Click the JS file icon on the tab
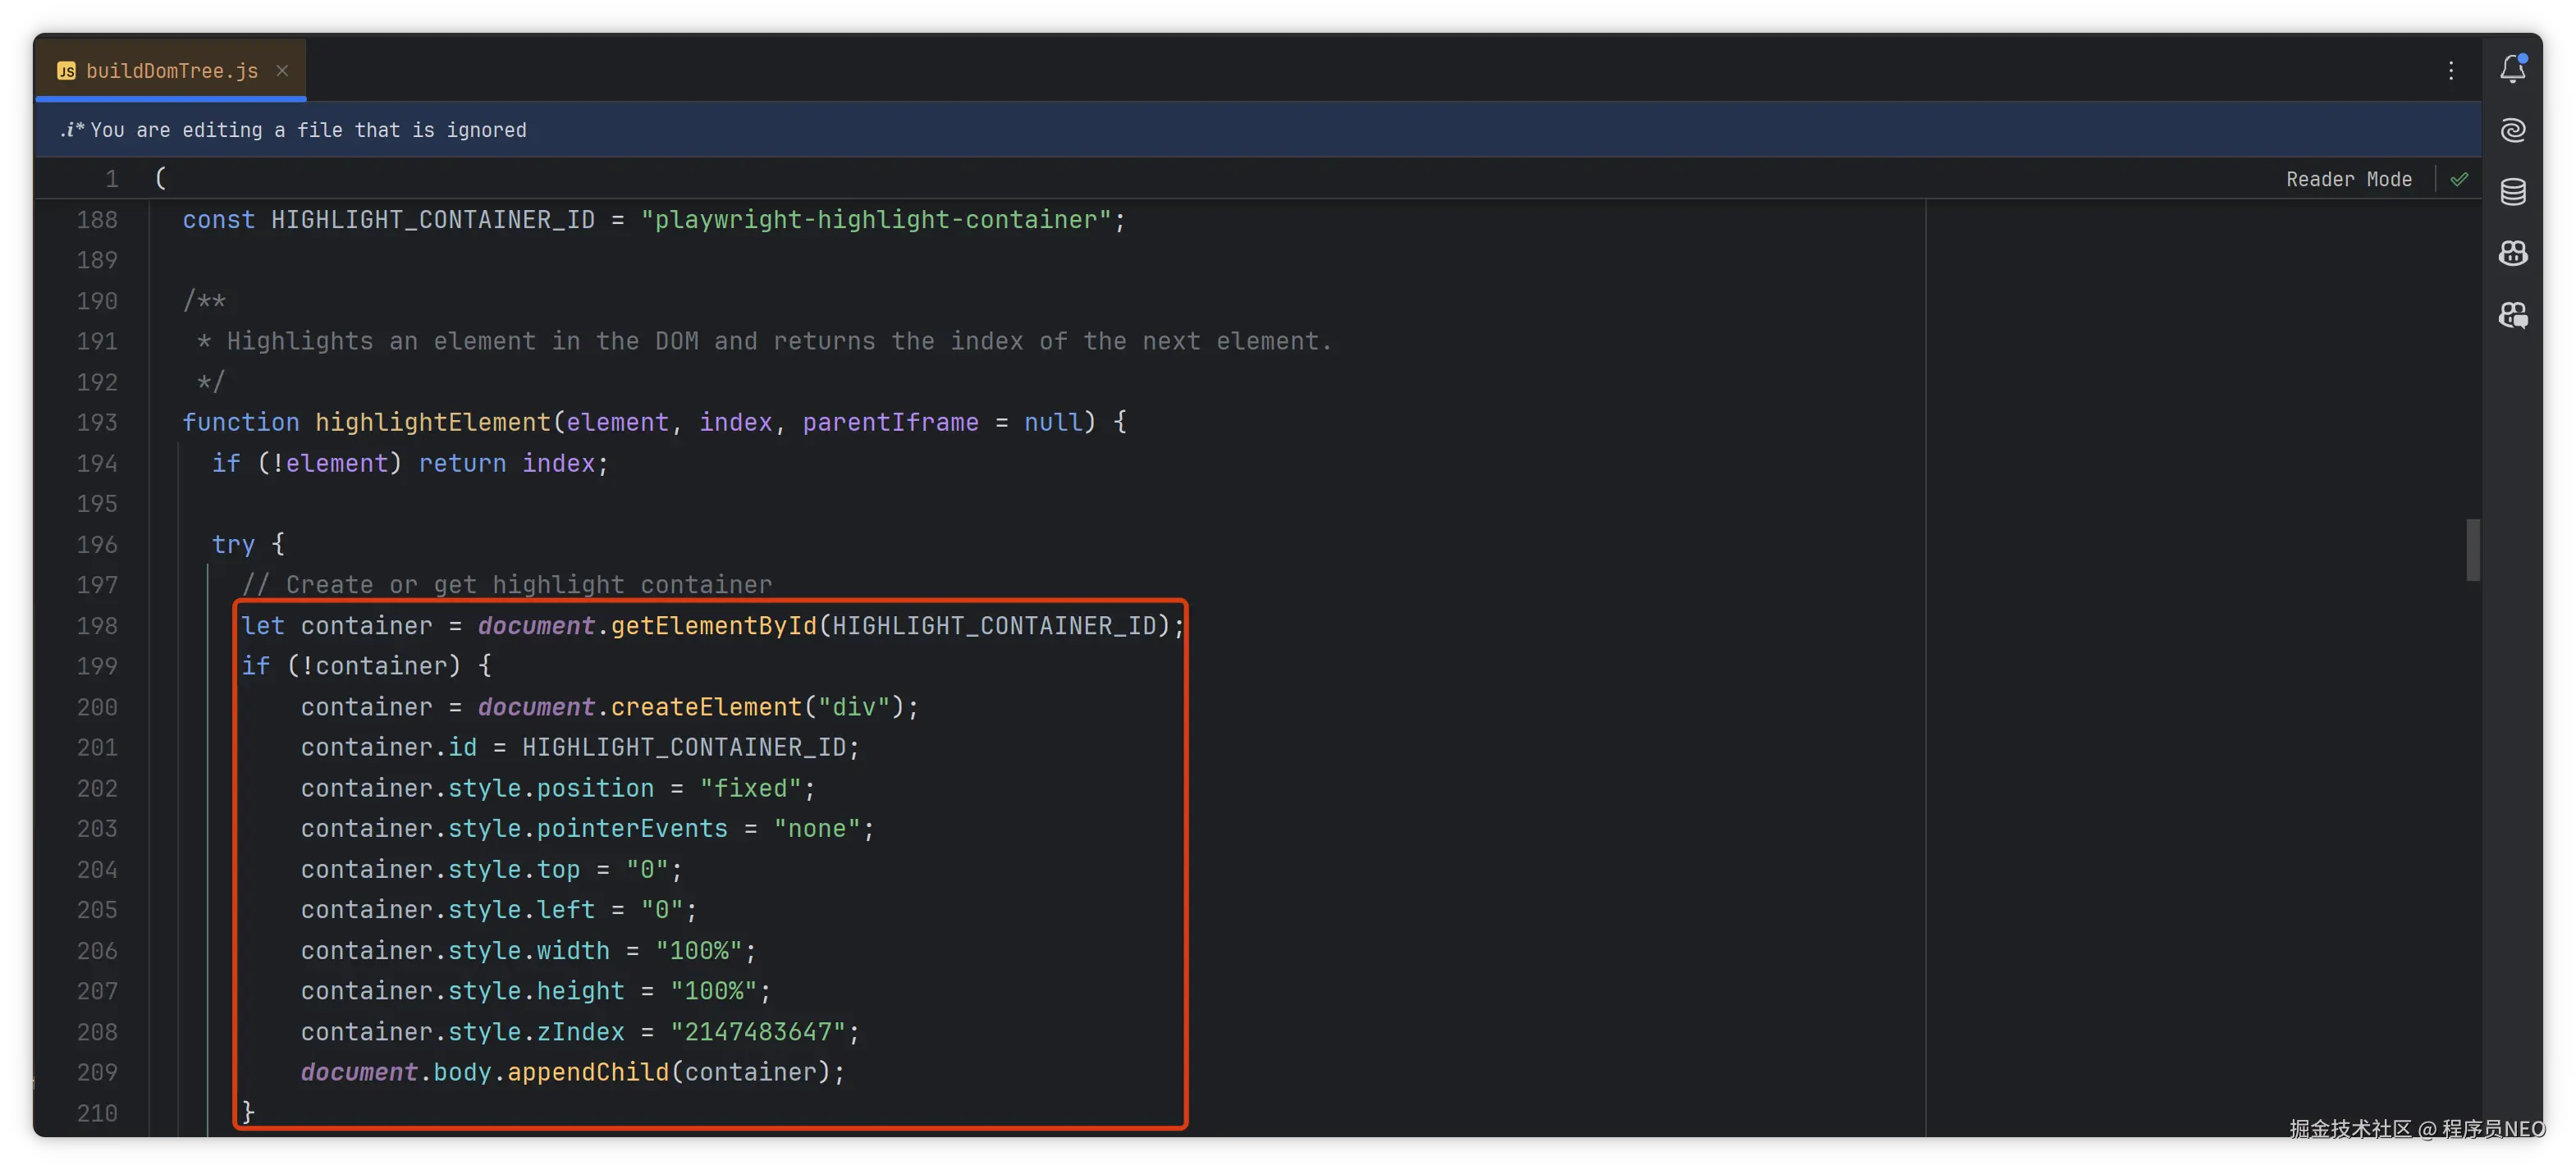2576x1170 pixels. (x=66, y=71)
